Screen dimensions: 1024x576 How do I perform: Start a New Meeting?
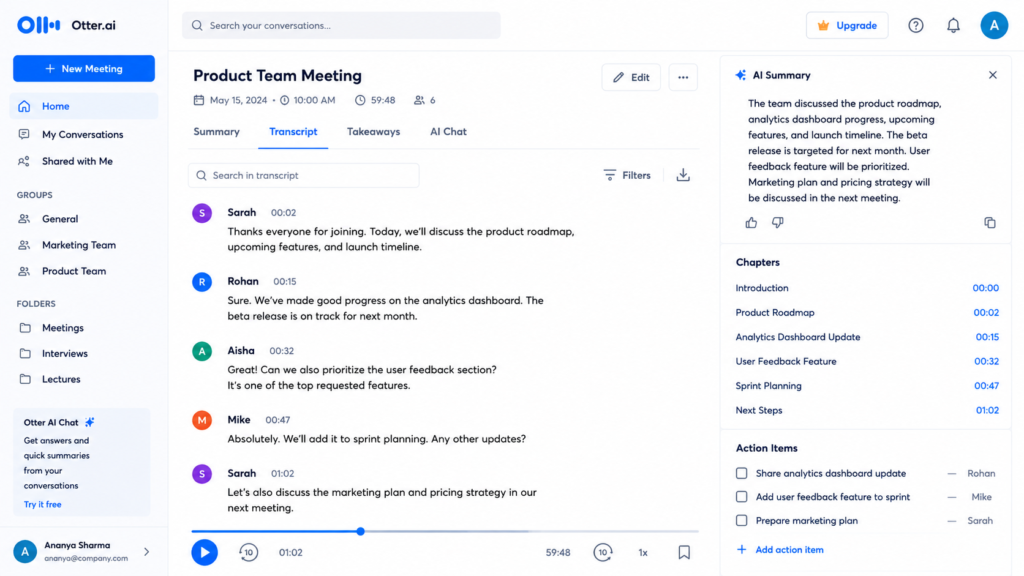(x=84, y=69)
